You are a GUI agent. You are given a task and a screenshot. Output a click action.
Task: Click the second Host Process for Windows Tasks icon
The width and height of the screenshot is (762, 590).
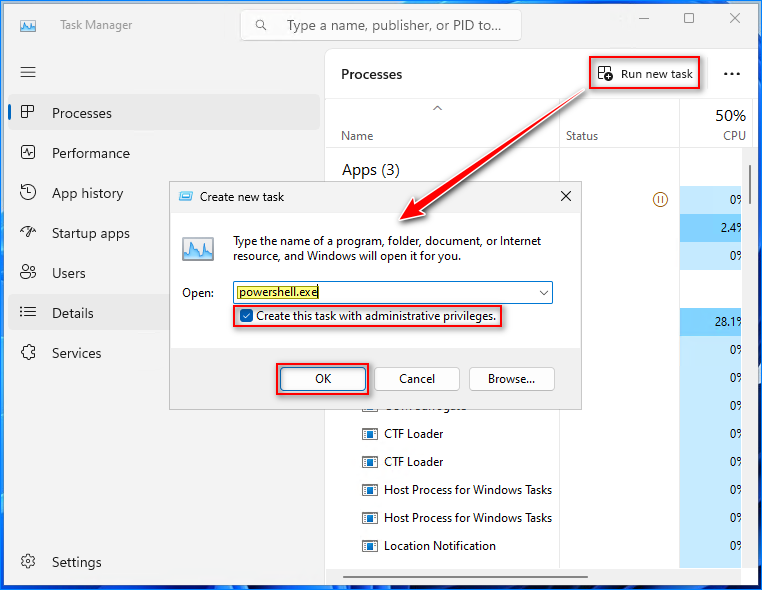[x=370, y=518]
